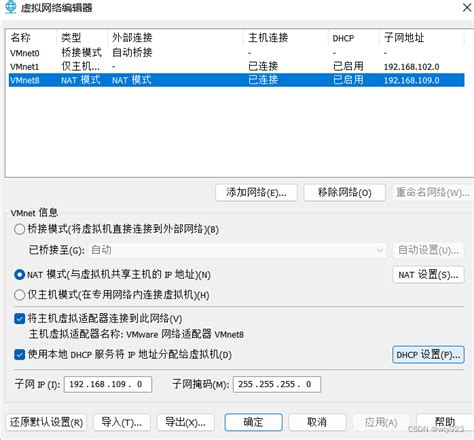Screen dimensions: 474x440
Task: Click 添加网络(E)... button
Action: tap(256, 192)
